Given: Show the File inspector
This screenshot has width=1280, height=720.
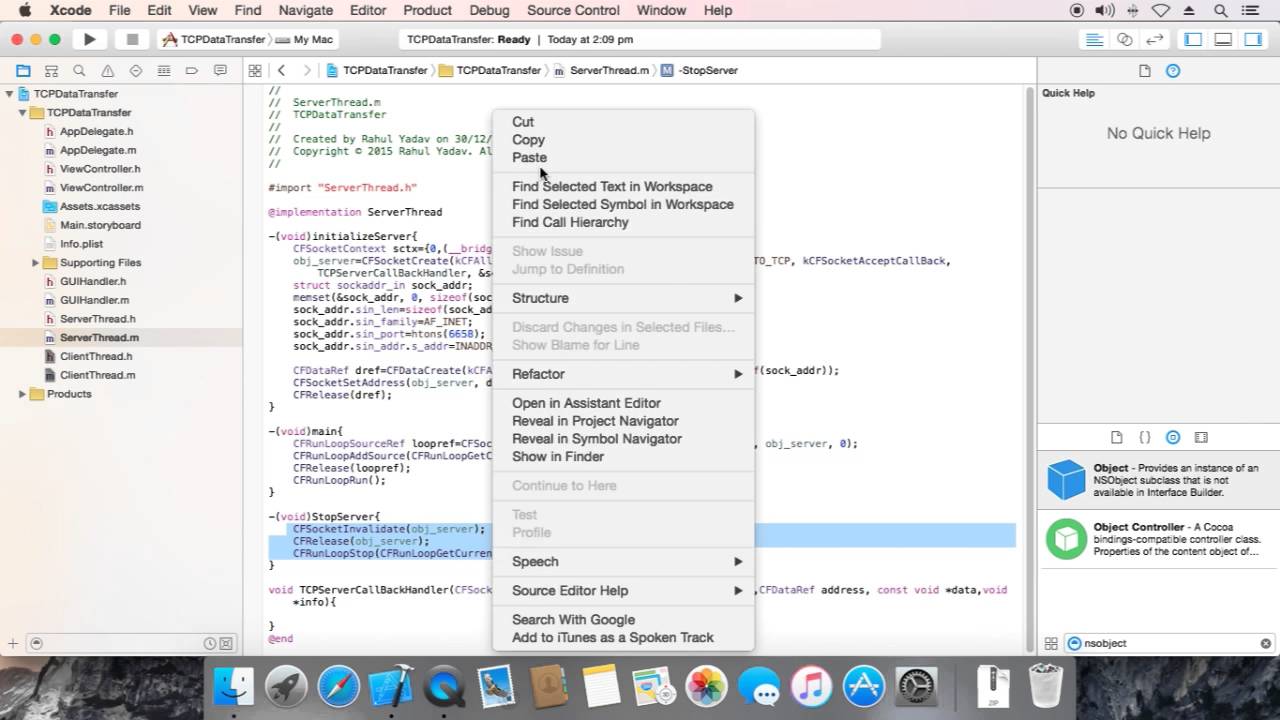Looking at the screenshot, I should (1145, 71).
